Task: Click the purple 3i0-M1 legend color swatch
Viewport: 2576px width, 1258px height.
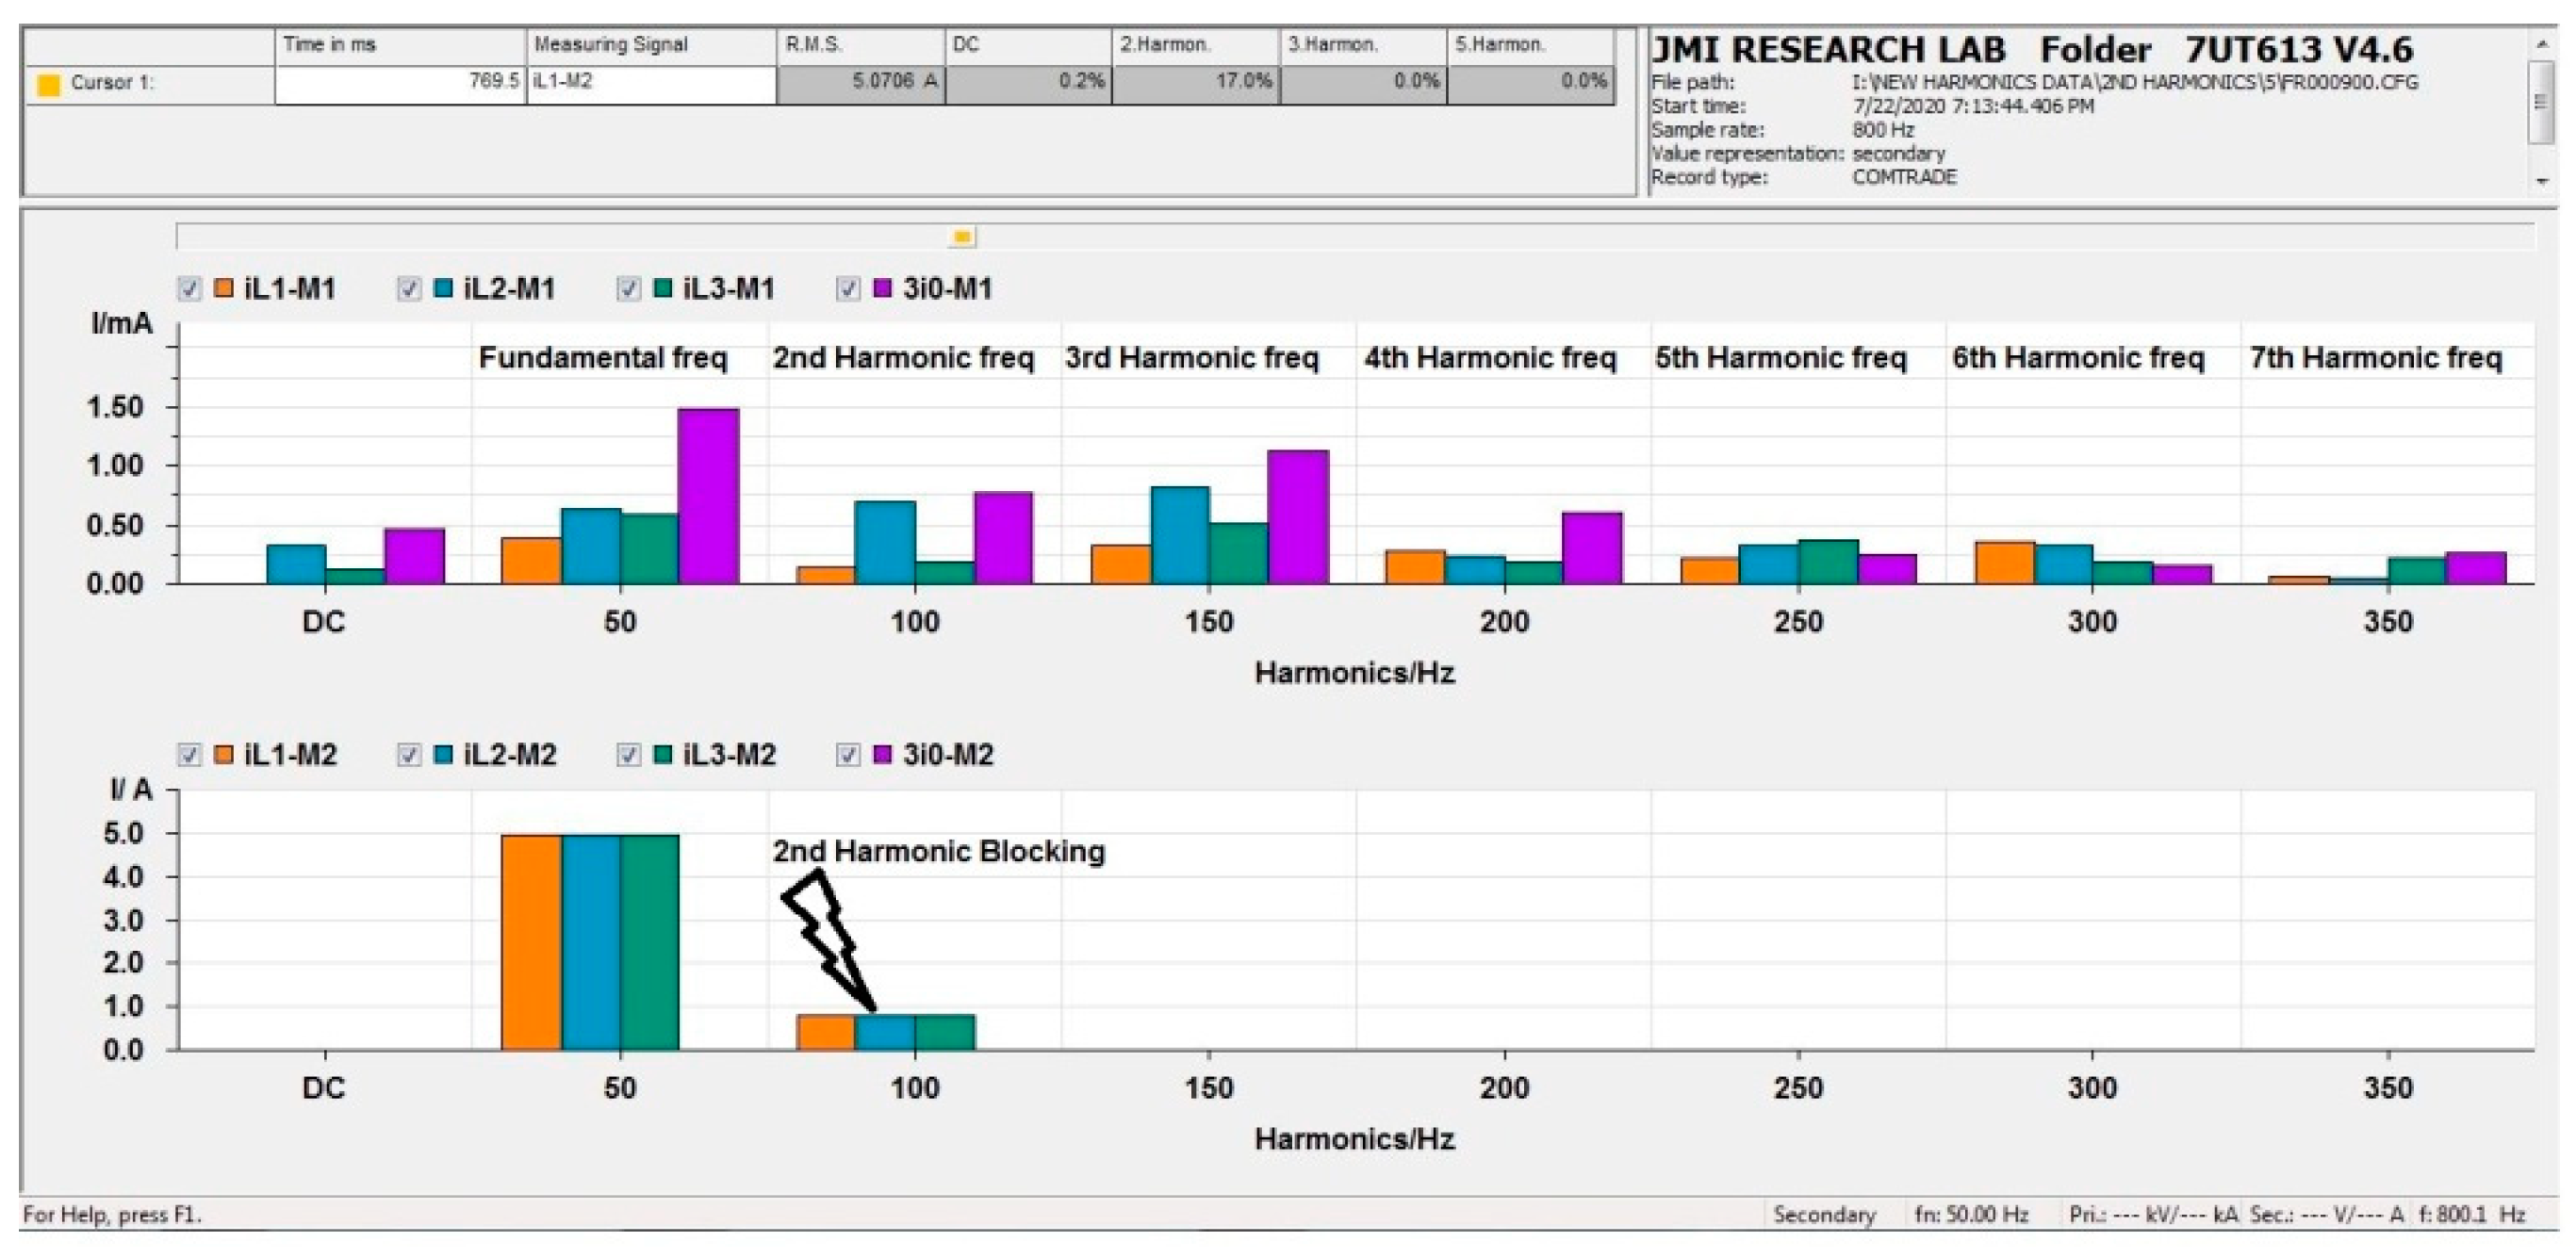Action: click(883, 289)
